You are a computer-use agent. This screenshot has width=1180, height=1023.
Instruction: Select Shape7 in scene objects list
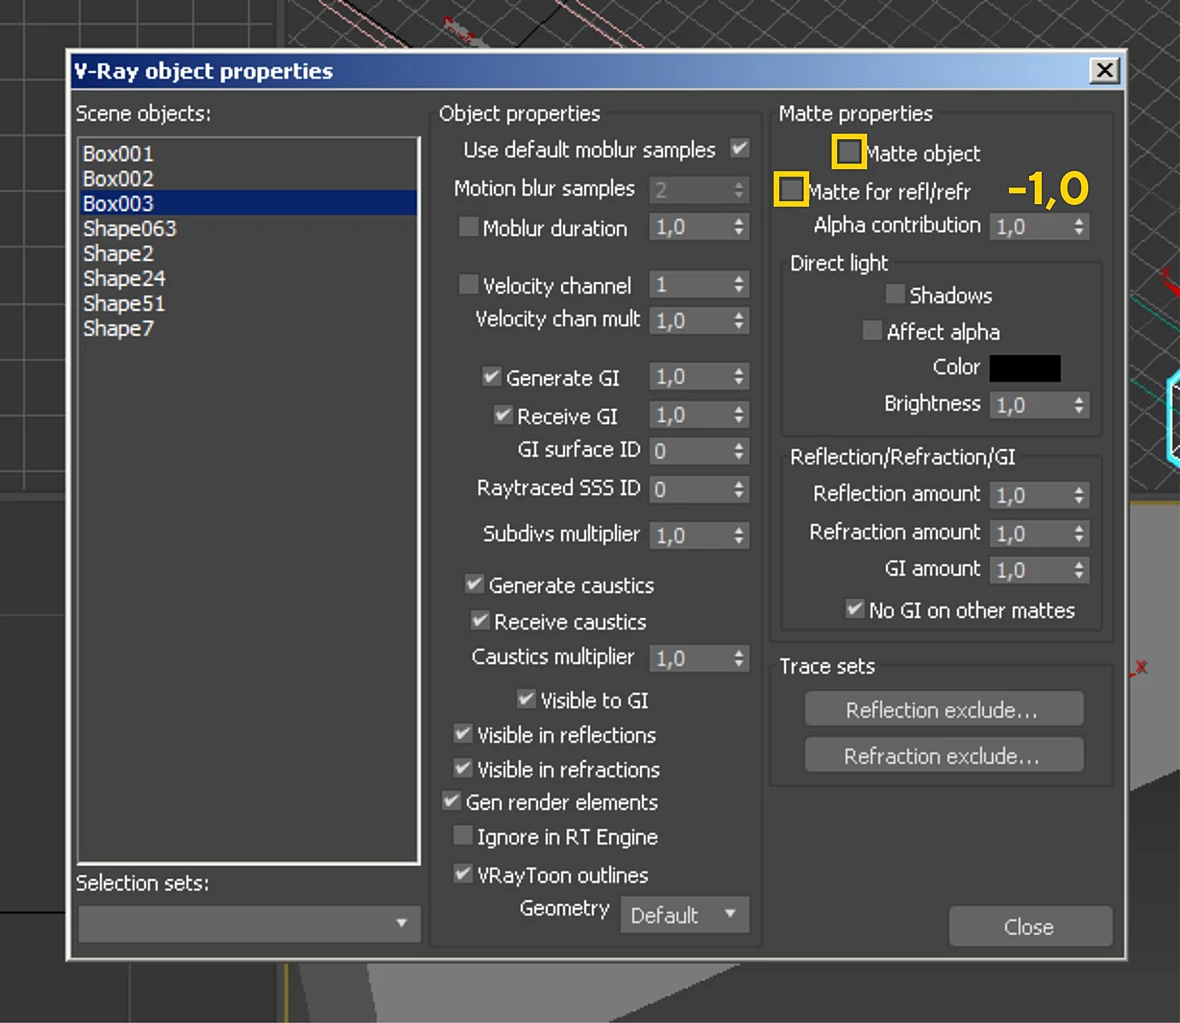tap(248, 327)
